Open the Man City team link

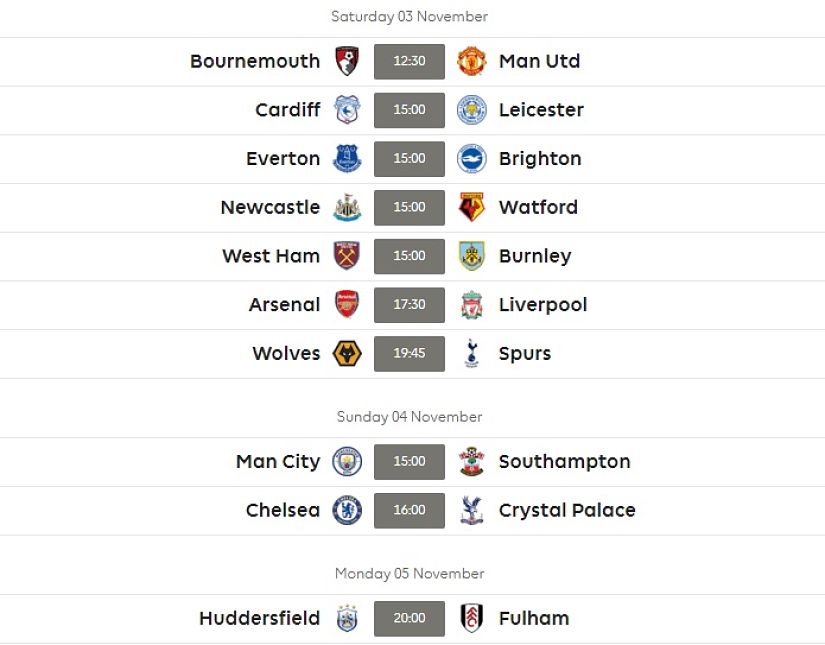(278, 461)
